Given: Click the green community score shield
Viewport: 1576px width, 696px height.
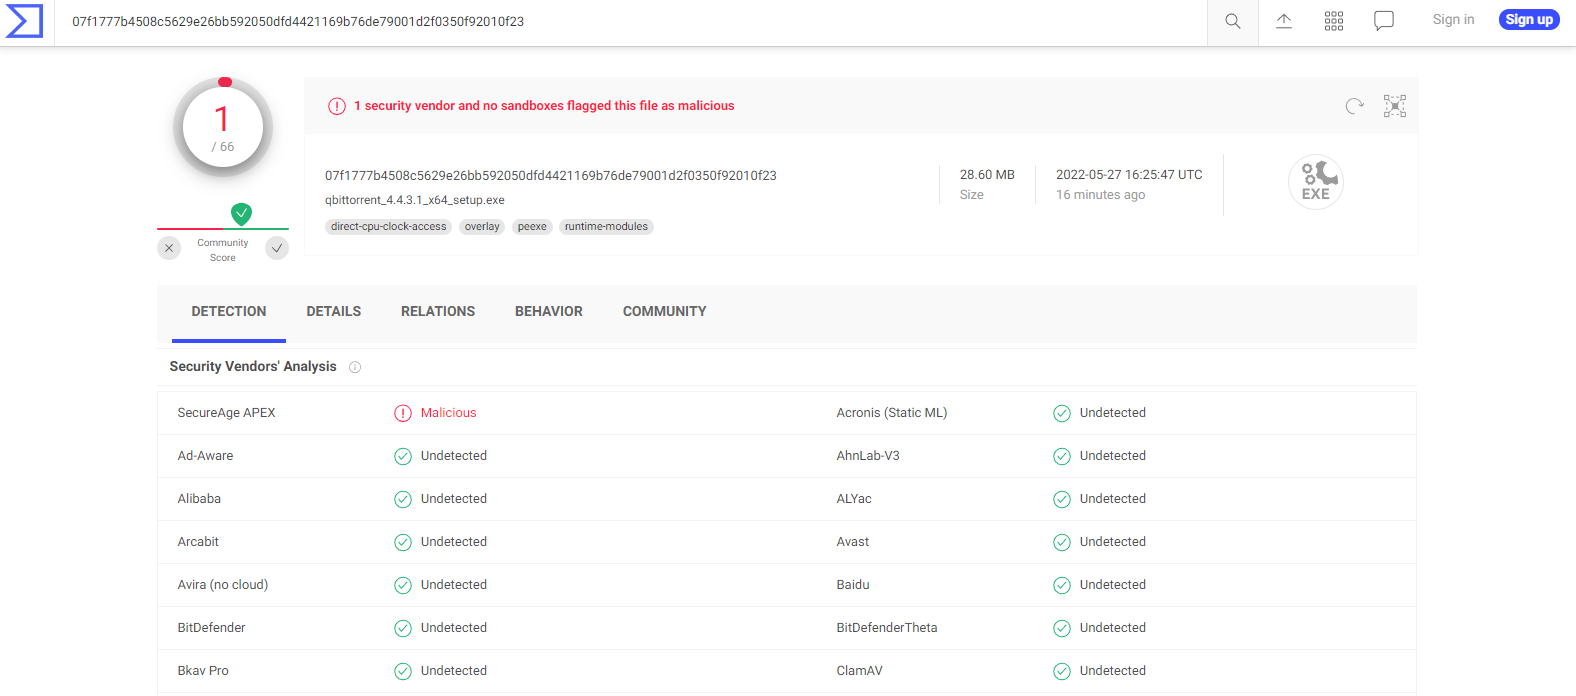Looking at the screenshot, I should (x=242, y=214).
